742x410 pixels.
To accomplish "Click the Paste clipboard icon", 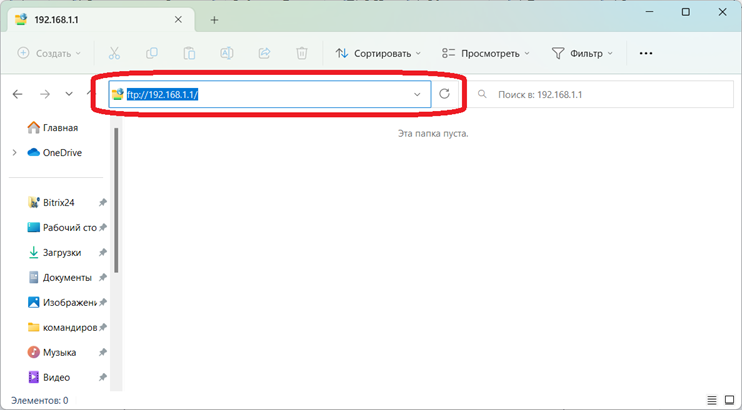I will click(190, 53).
